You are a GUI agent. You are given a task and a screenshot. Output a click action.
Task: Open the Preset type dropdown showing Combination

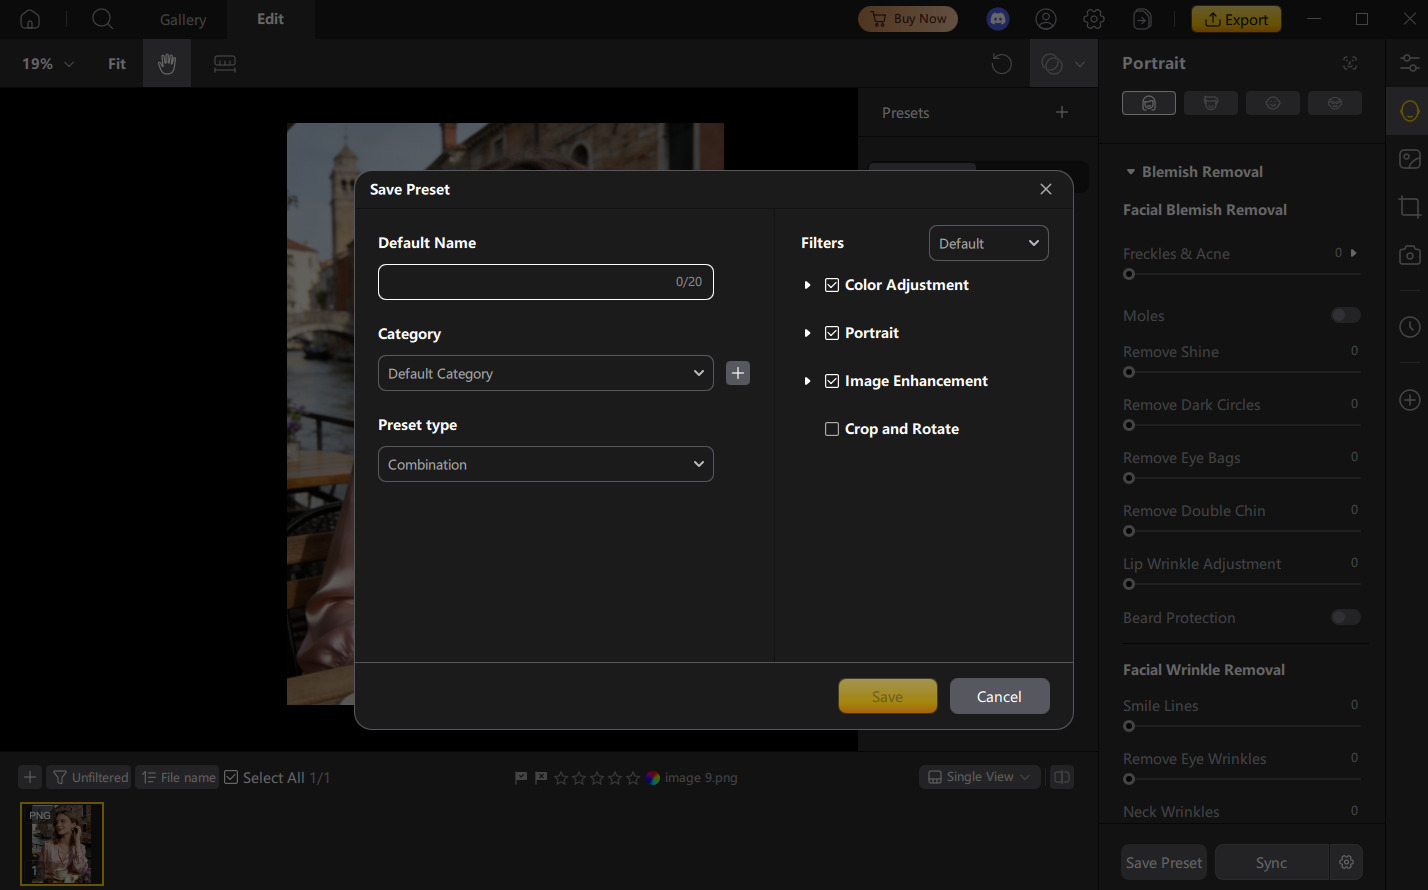point(545,464)
